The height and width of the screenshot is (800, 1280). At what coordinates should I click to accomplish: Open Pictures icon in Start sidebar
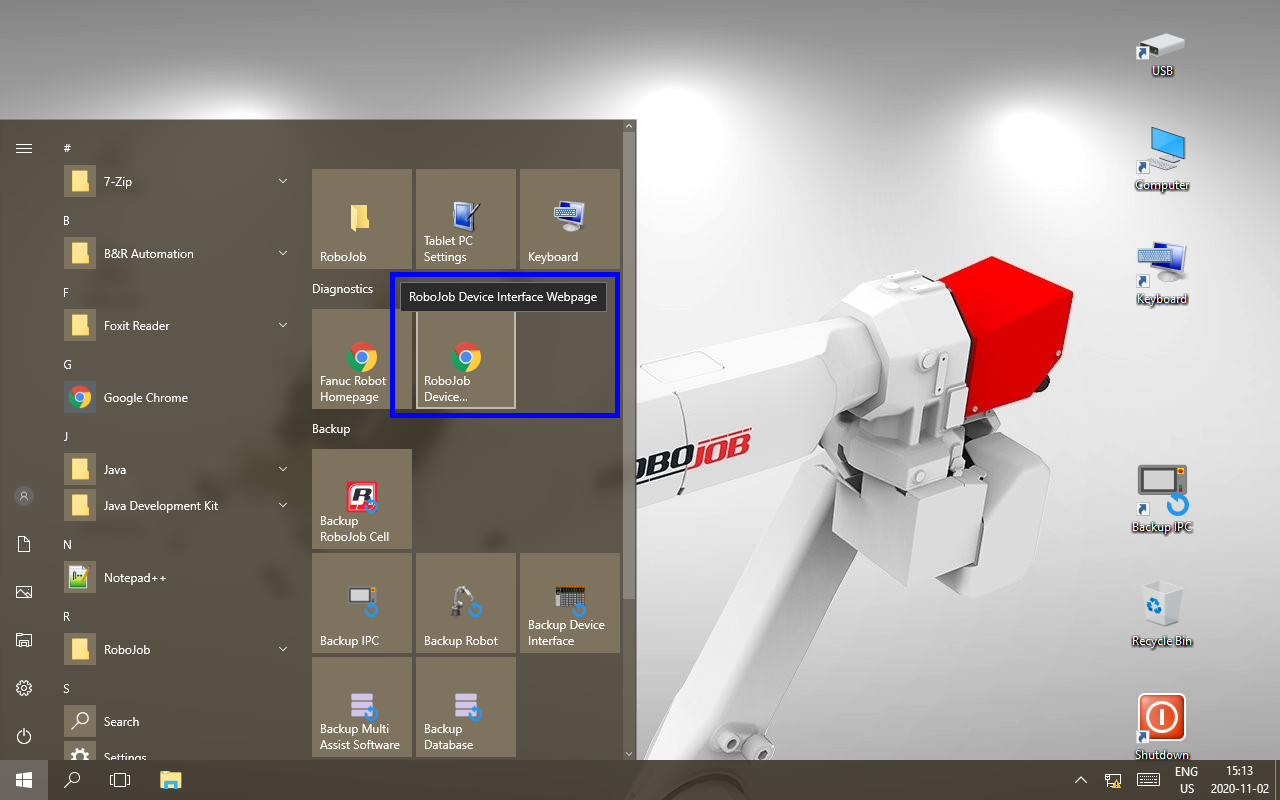pos(24,592)
